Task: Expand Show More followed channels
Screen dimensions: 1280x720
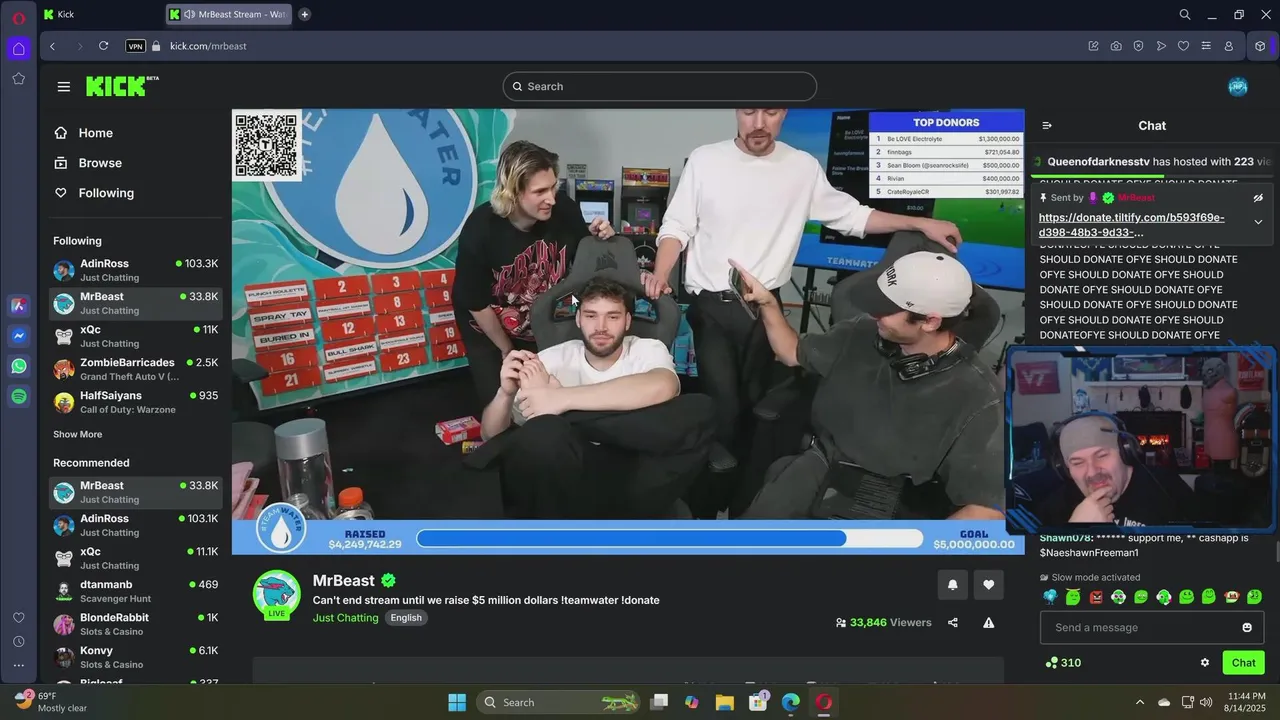Action: (x=77, y=434)
